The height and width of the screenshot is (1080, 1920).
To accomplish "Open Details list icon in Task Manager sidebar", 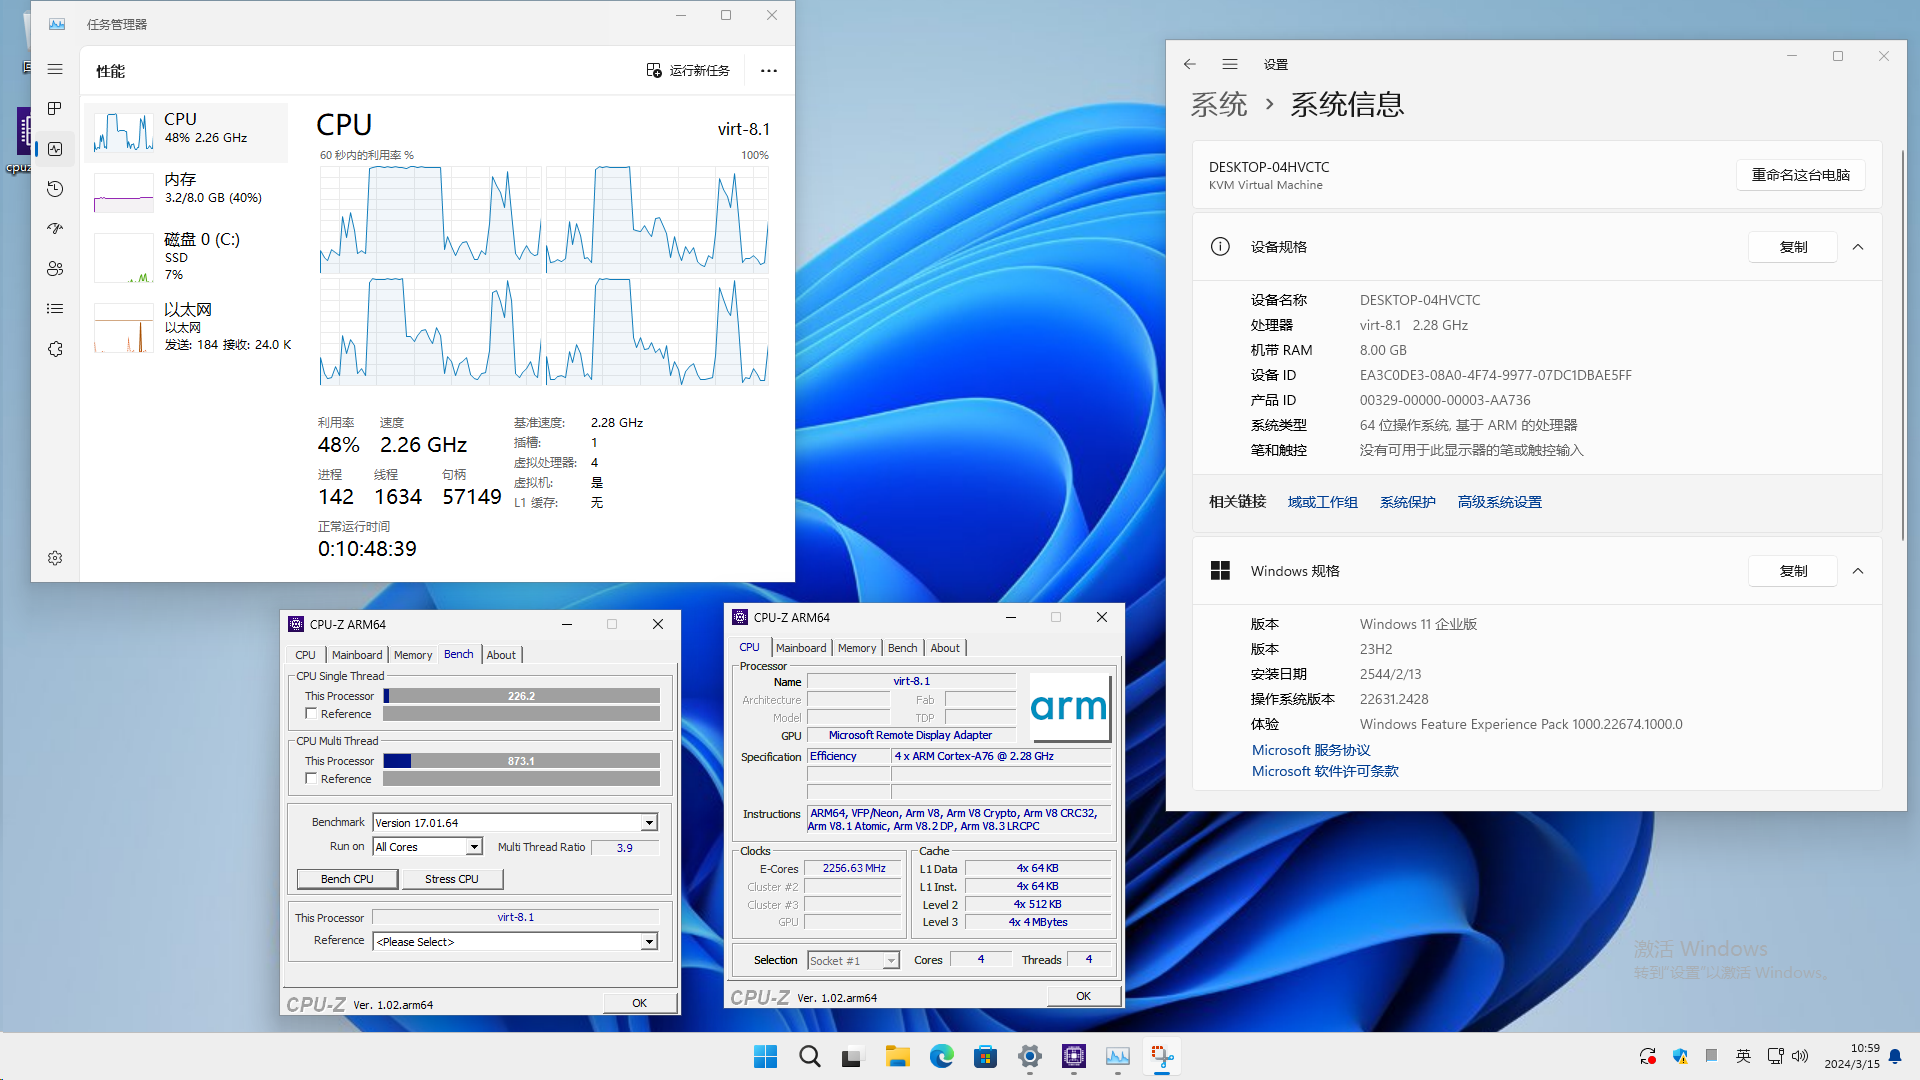I will click(55, 309).
